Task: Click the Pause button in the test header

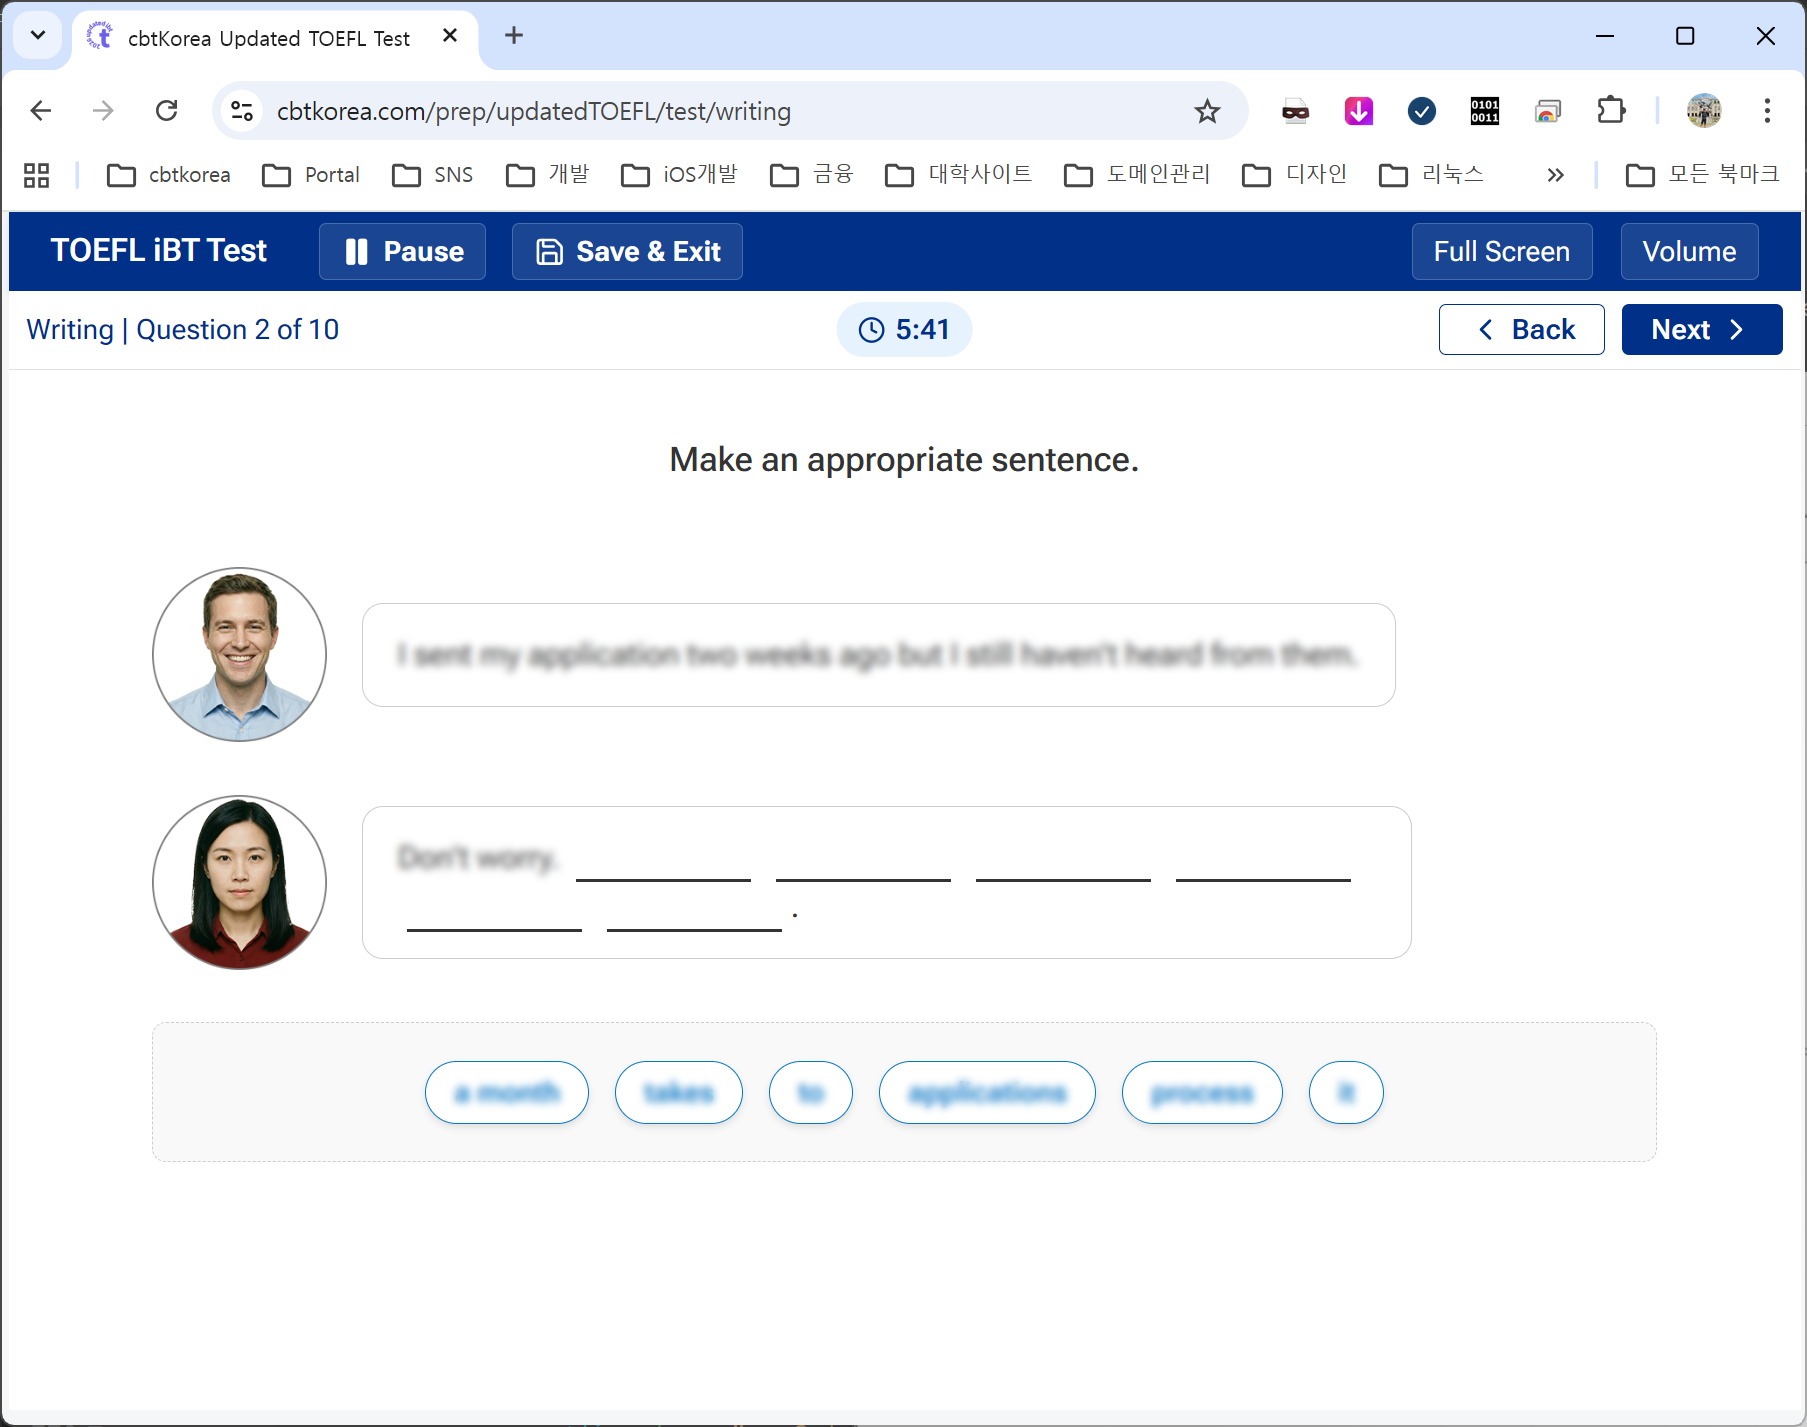Action: [x=402, y=251]
